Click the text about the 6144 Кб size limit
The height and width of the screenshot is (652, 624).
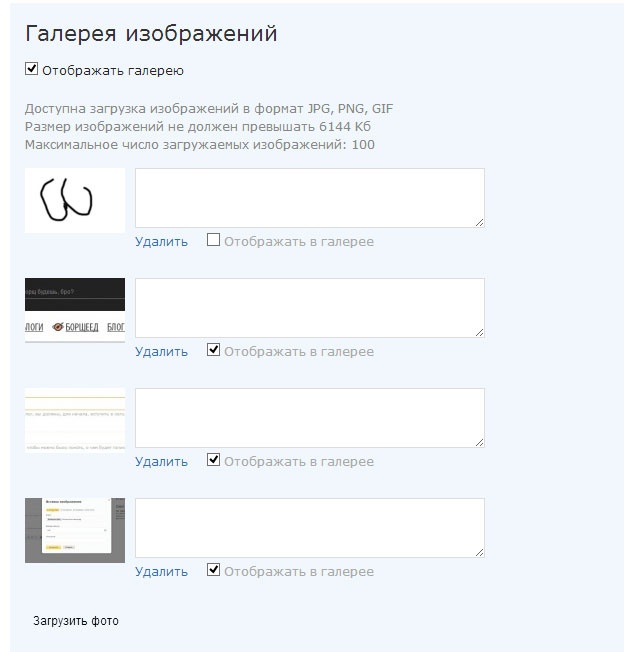click(x=198, y=126)
